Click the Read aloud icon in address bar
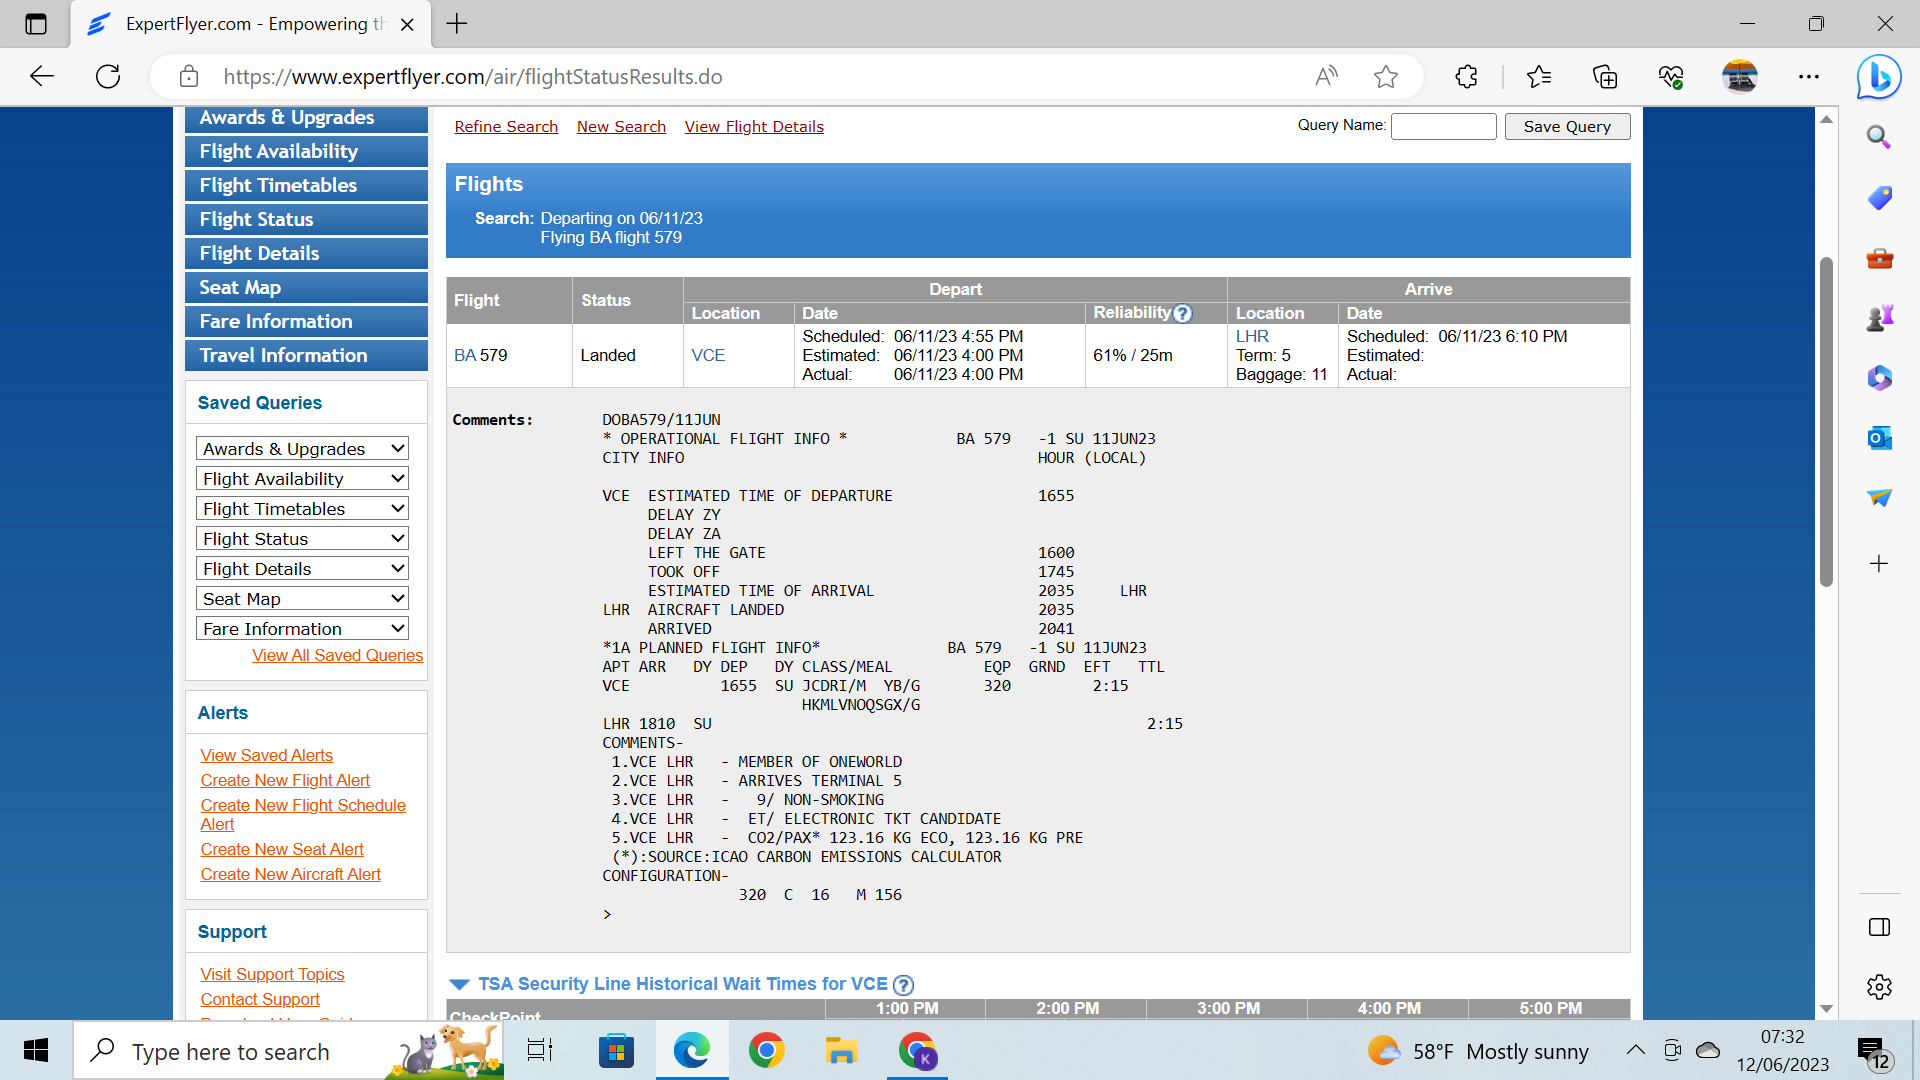The image size is (1920, 1080). pos(1326,77)
